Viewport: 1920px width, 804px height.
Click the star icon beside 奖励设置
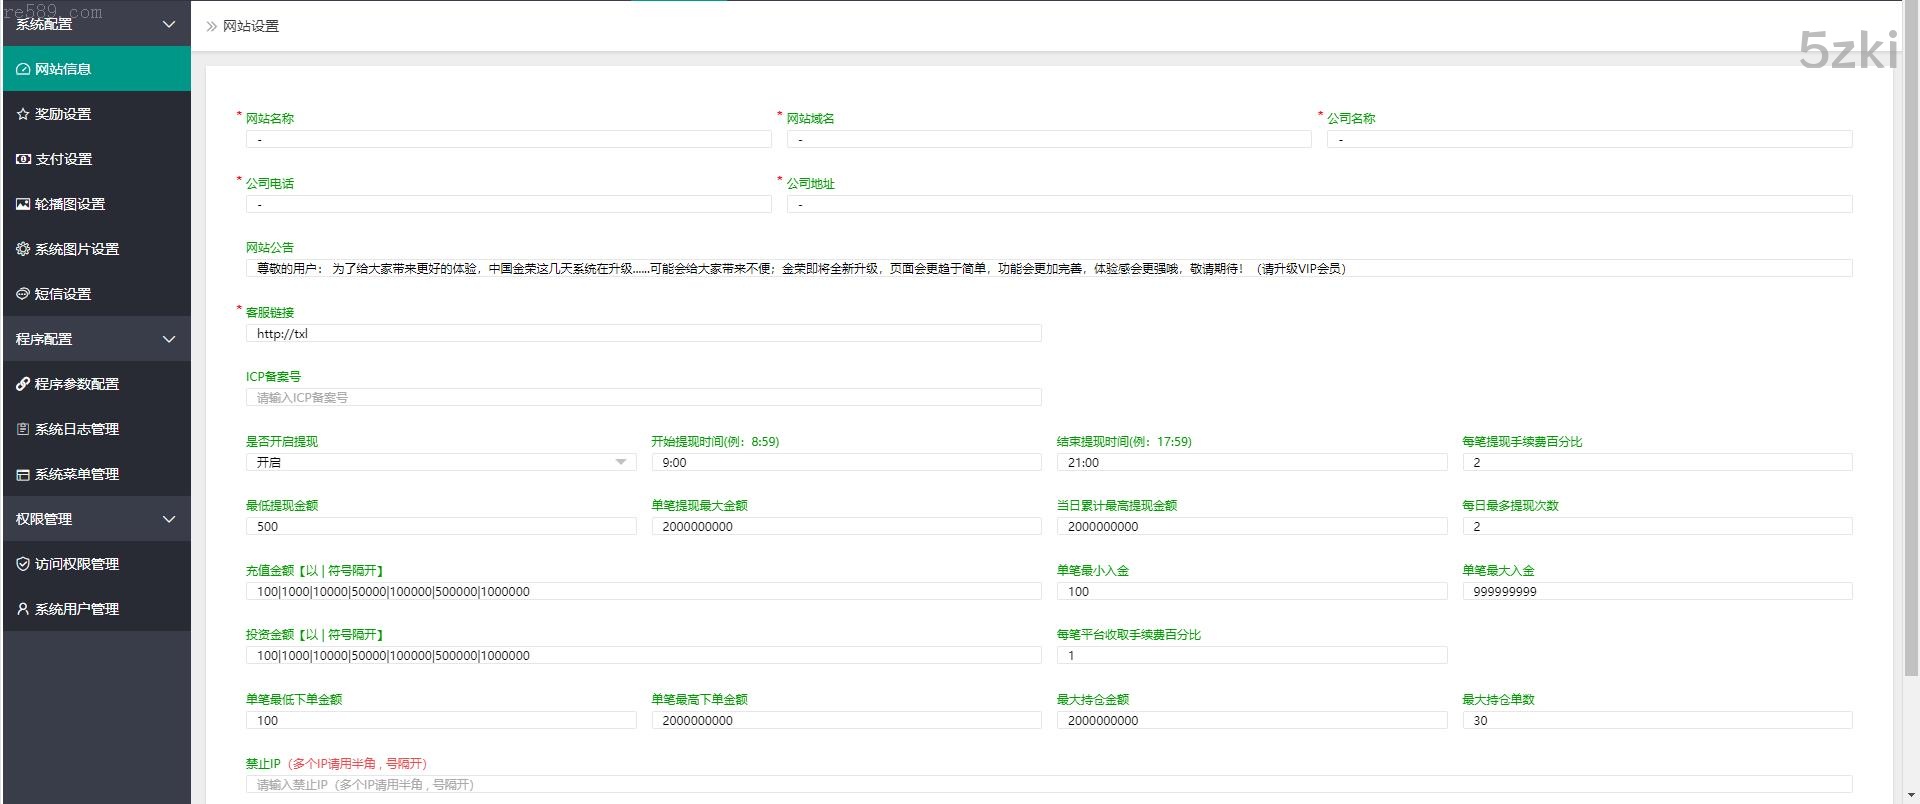23,114
